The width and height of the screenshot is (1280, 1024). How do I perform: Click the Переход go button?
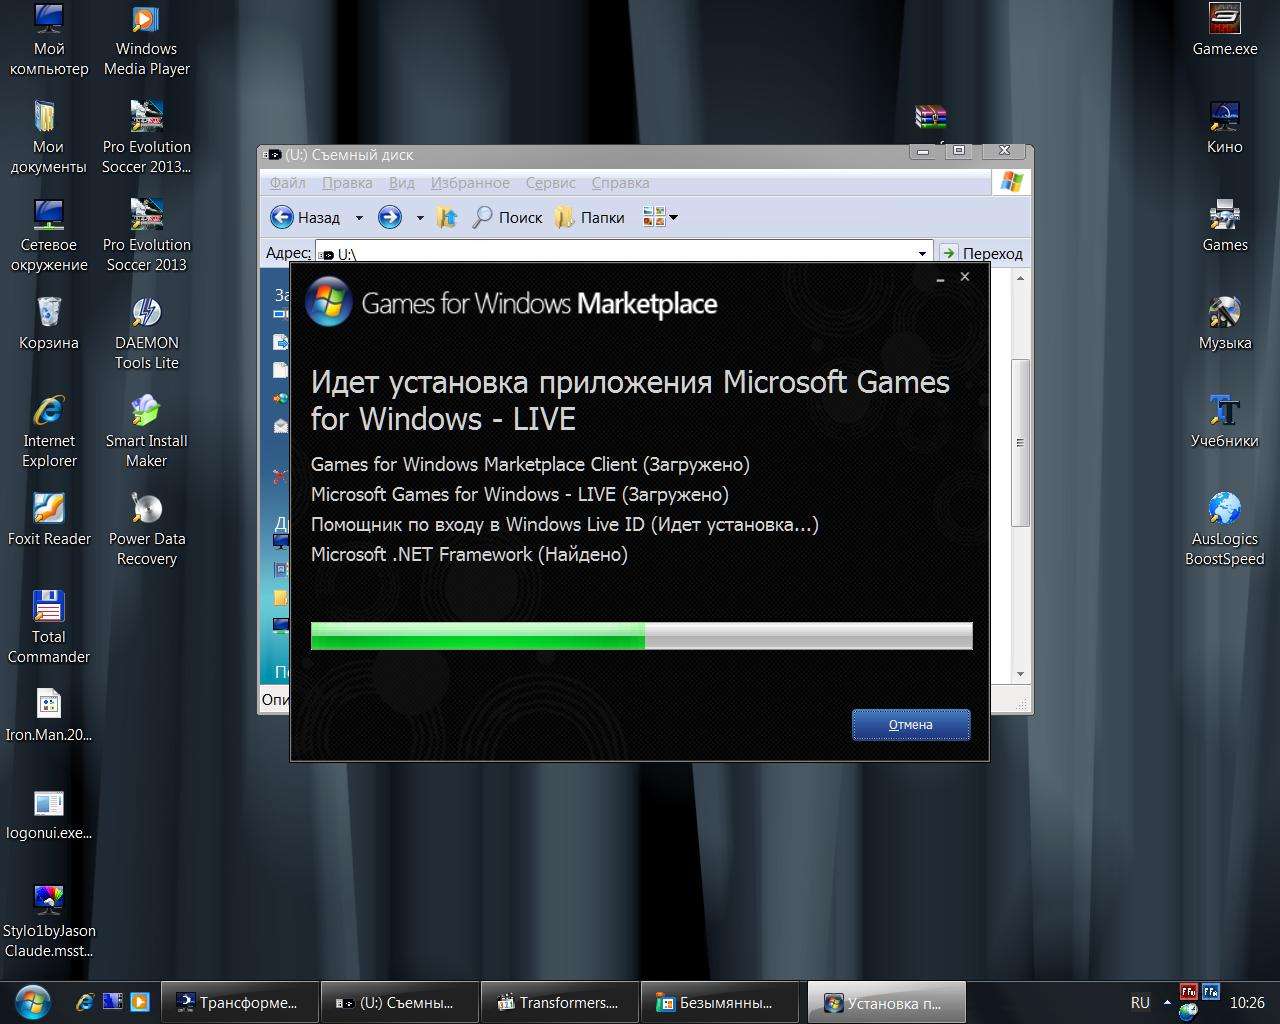click(982, 254)
